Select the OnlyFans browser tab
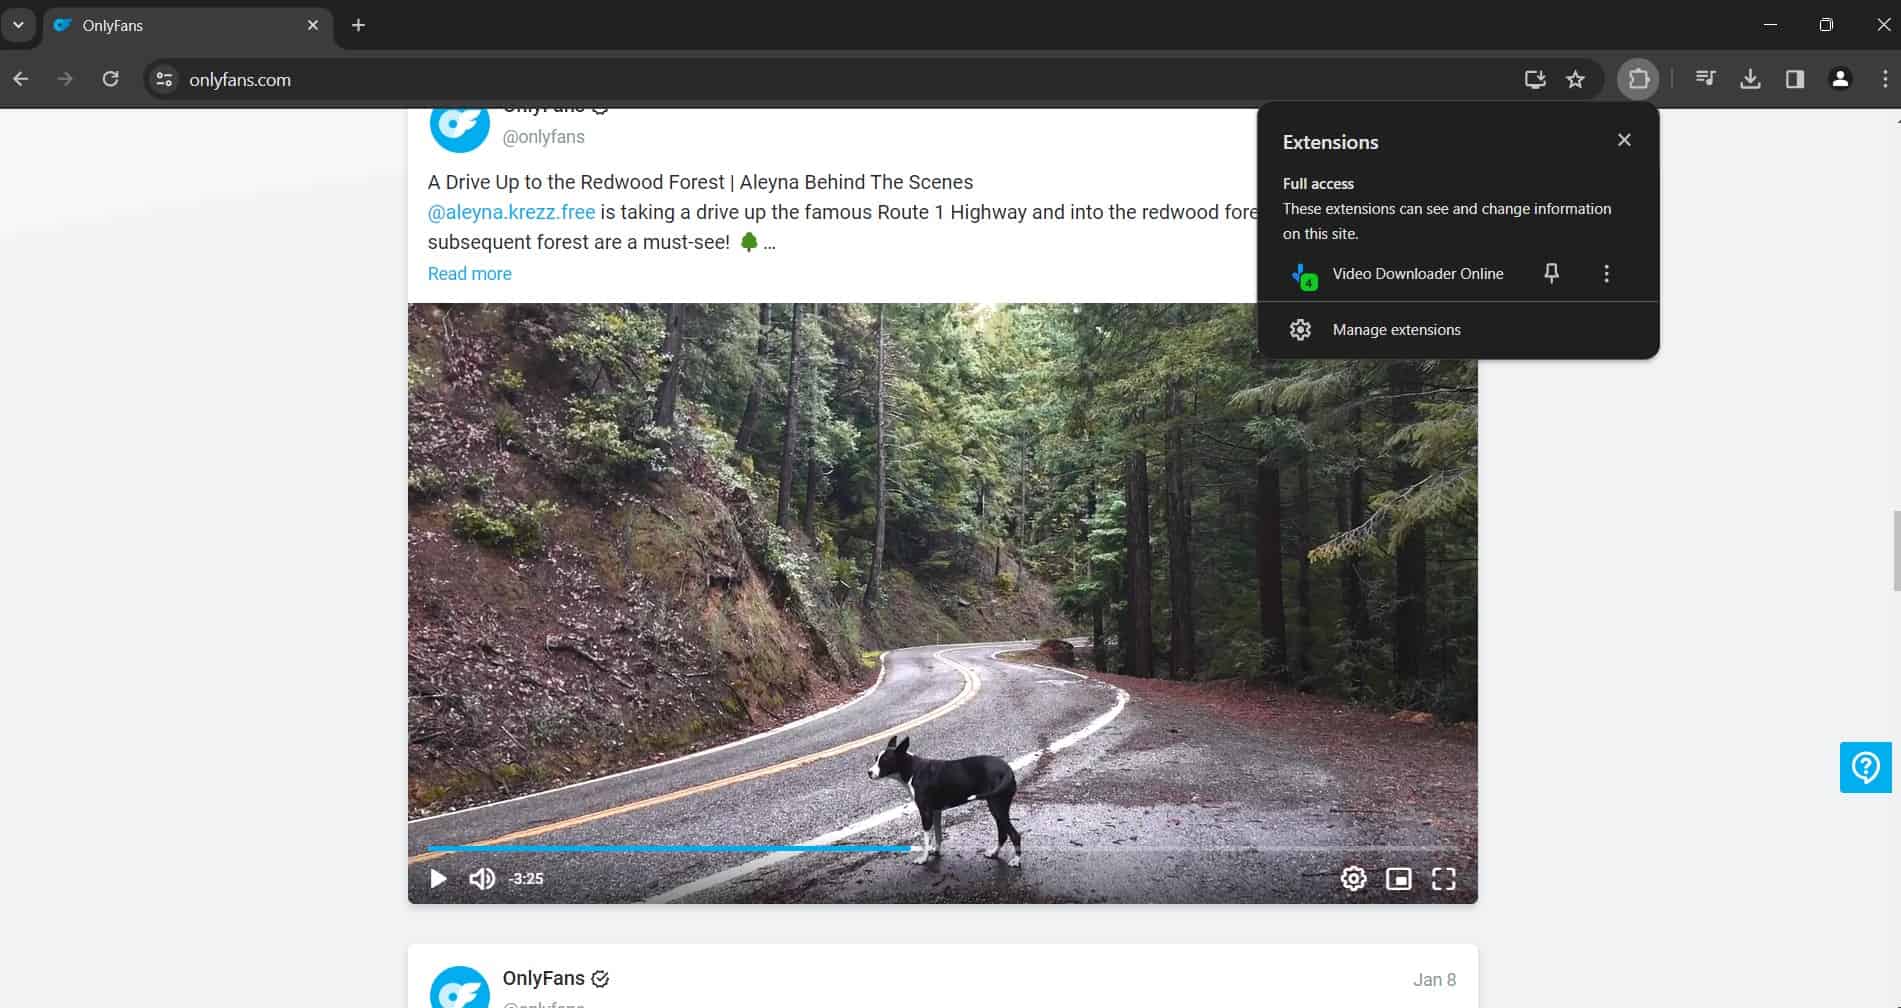The width and height of the screenshot is (1901, 1008). click(x=187, y=25)
